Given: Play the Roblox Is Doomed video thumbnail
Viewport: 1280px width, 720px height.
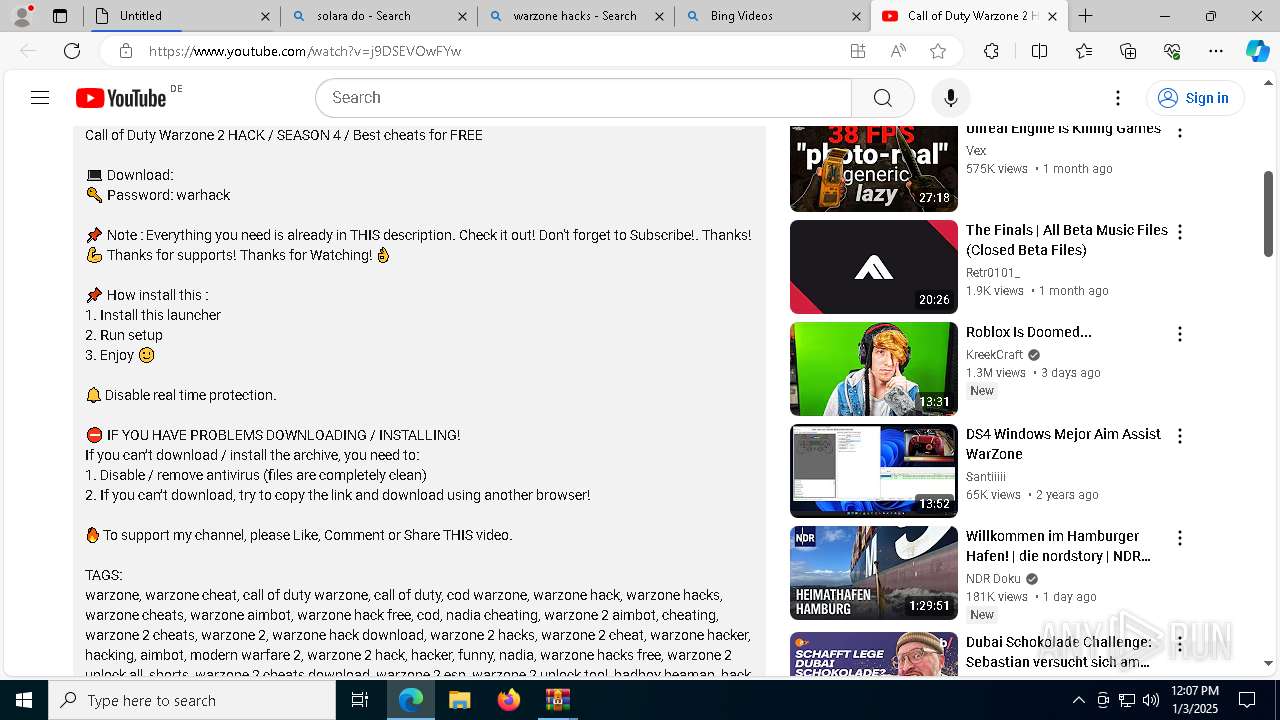Looking at the screenshot, I should pos(874,369).
